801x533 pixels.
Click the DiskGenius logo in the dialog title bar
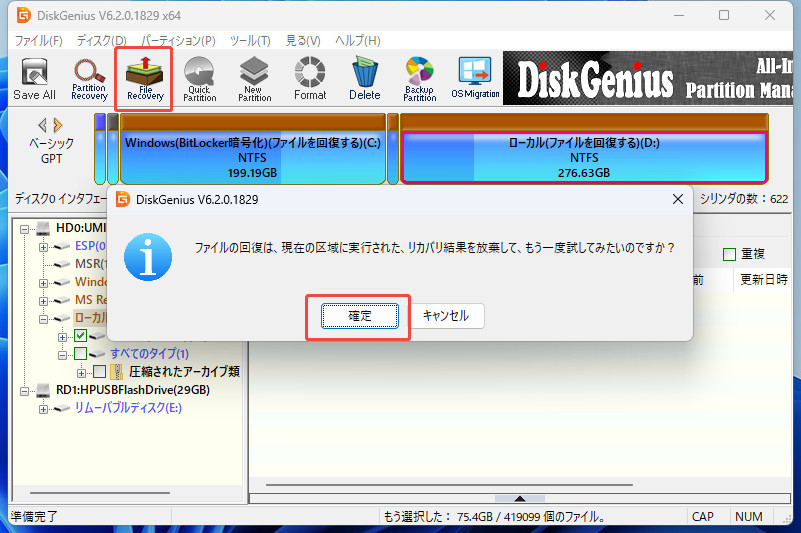pos(123,199)
